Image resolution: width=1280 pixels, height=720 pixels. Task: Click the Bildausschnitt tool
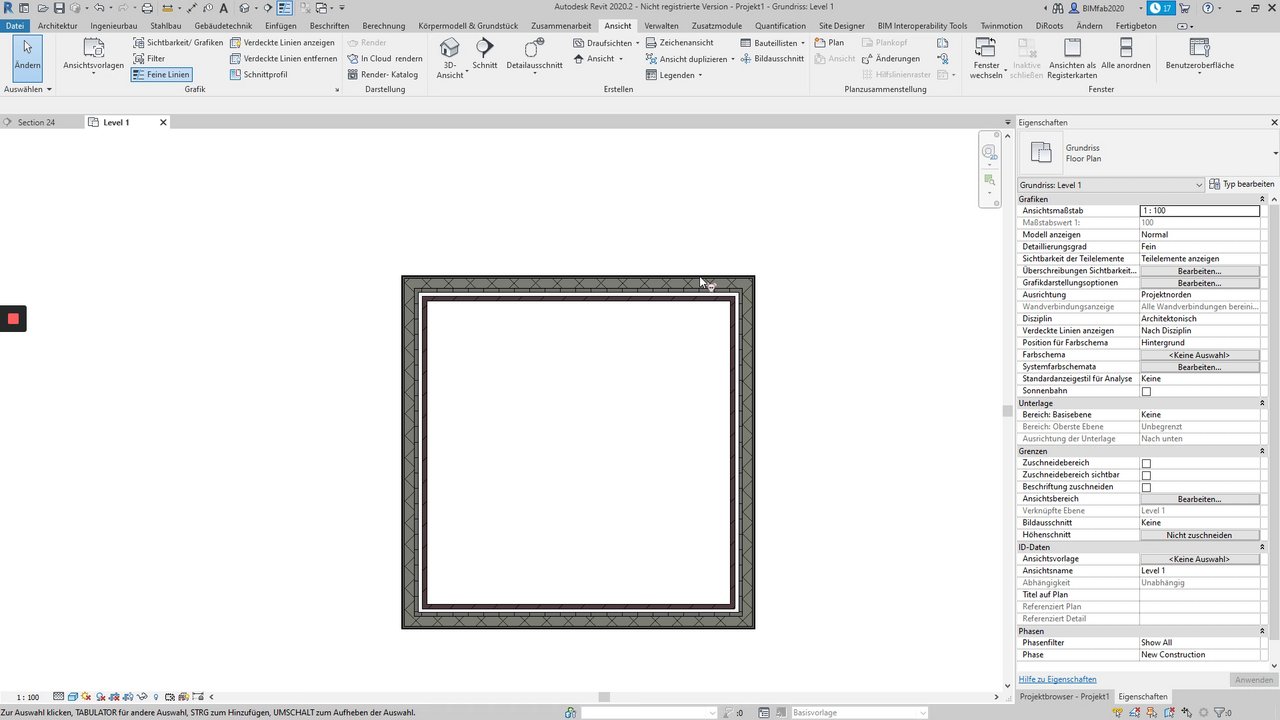click(772, 59)
